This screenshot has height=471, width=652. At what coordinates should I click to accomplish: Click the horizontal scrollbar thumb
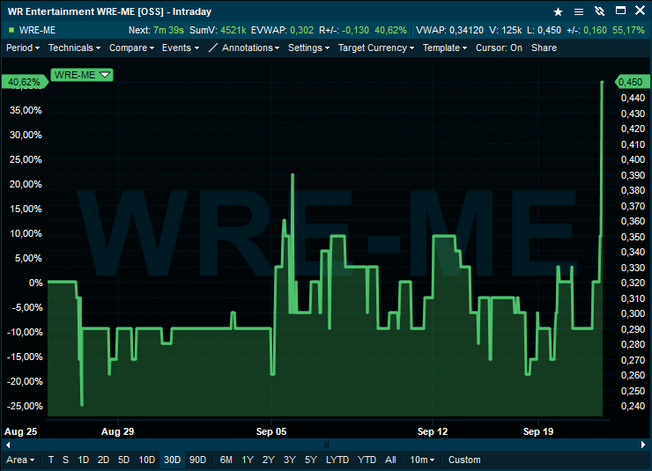click(326, 445)
